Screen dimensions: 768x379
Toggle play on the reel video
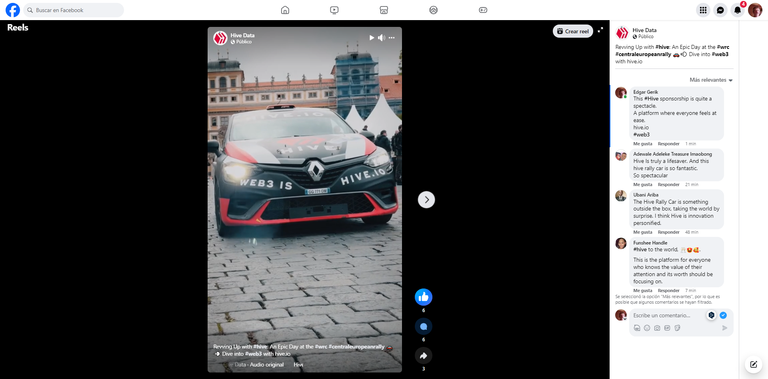(371, 38)
